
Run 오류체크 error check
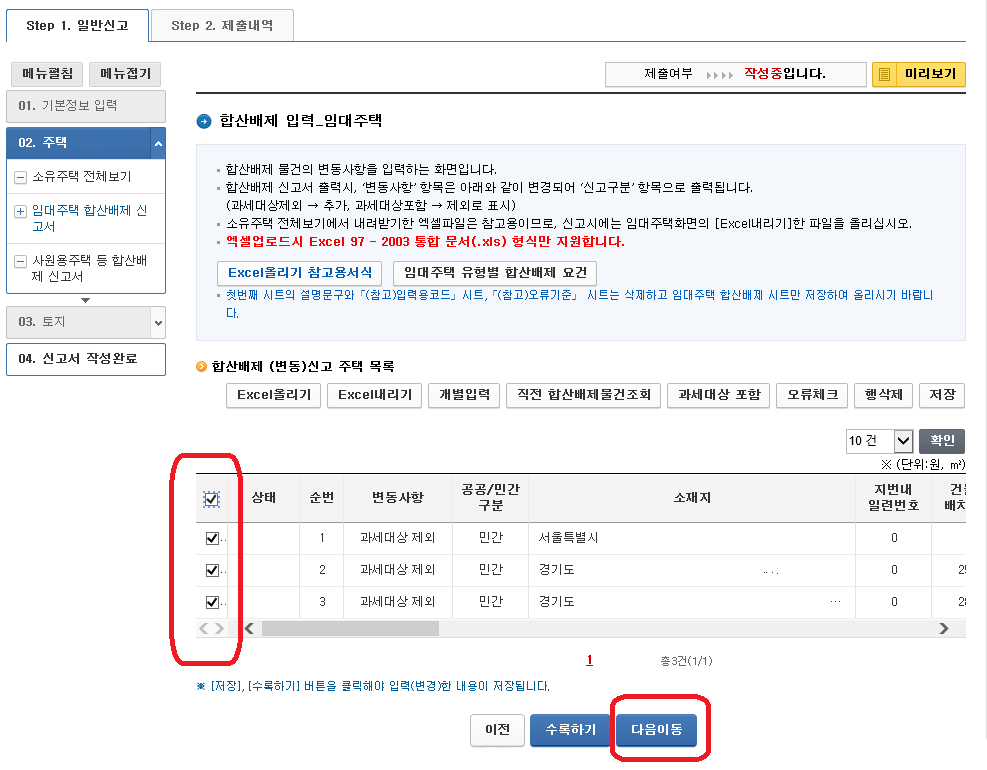tap(811, 395)
